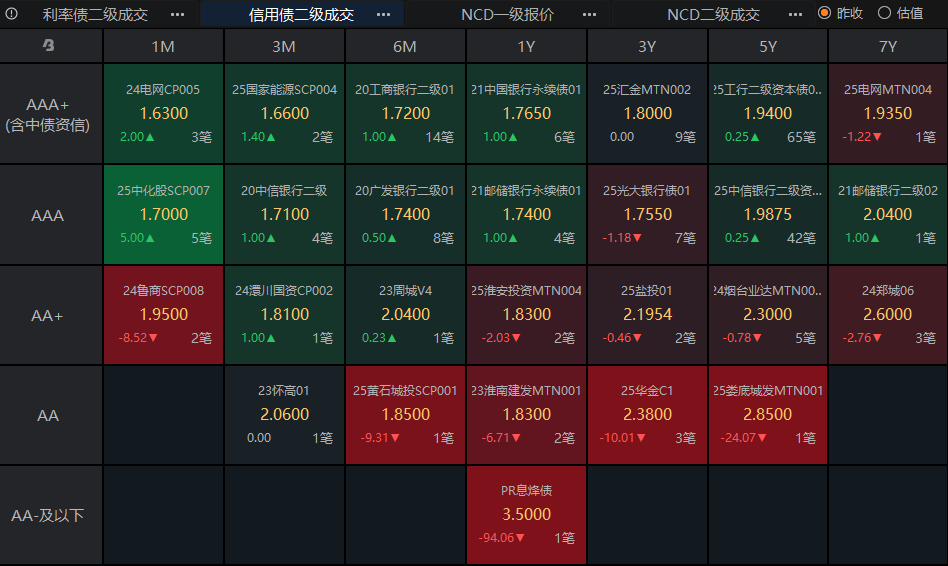Open the 25光大银行债01 cell

[647, 215]
